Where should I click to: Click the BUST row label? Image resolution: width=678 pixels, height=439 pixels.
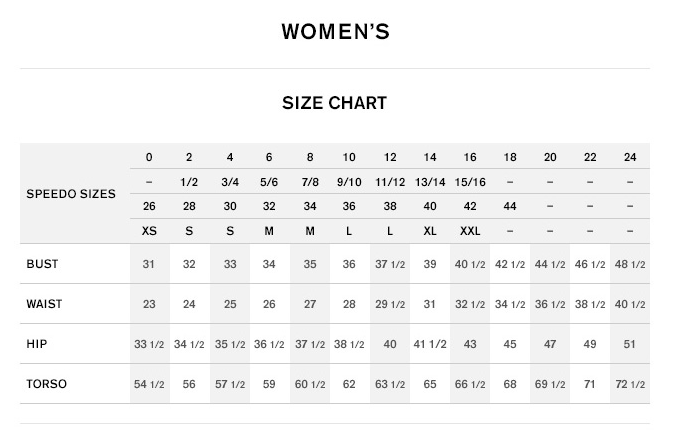43,264
